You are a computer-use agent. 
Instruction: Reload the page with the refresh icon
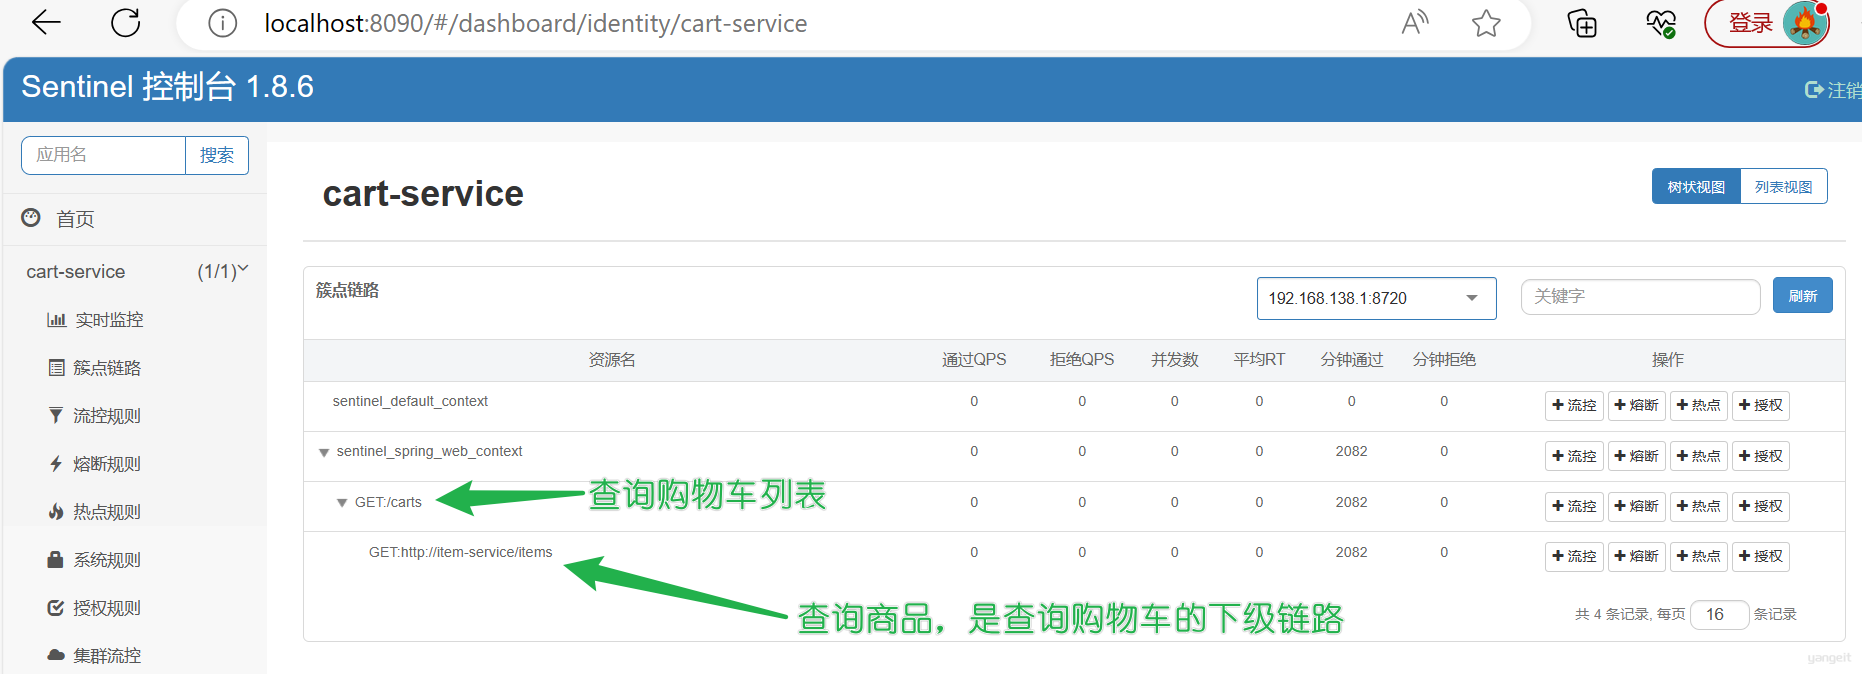126,22
